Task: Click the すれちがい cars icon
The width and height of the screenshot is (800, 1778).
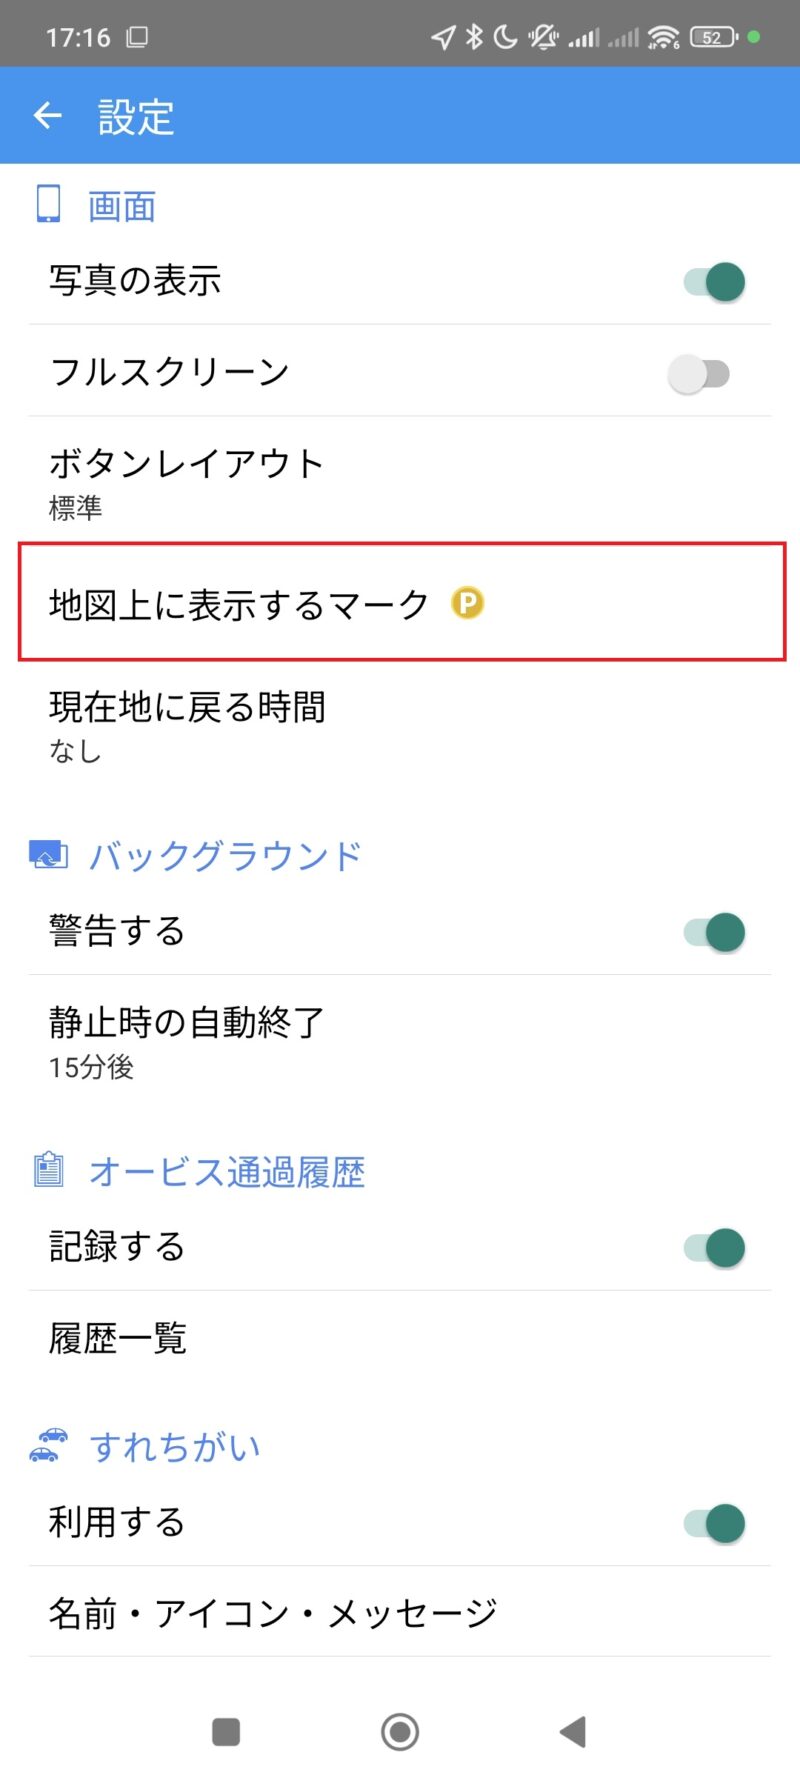Action: (x=48, y=1445)
